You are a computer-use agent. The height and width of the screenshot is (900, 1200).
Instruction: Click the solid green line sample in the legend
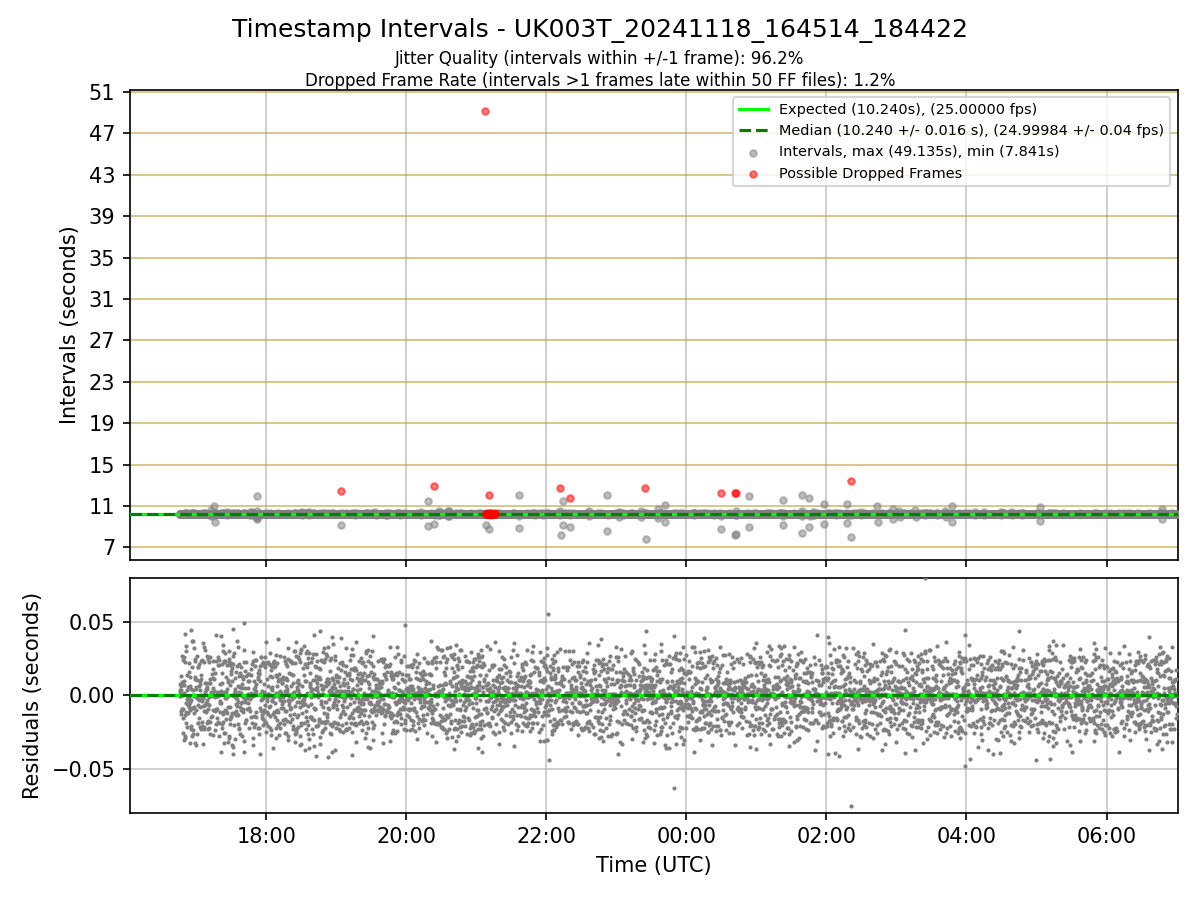pyautogui.click(x=754, y=109)
